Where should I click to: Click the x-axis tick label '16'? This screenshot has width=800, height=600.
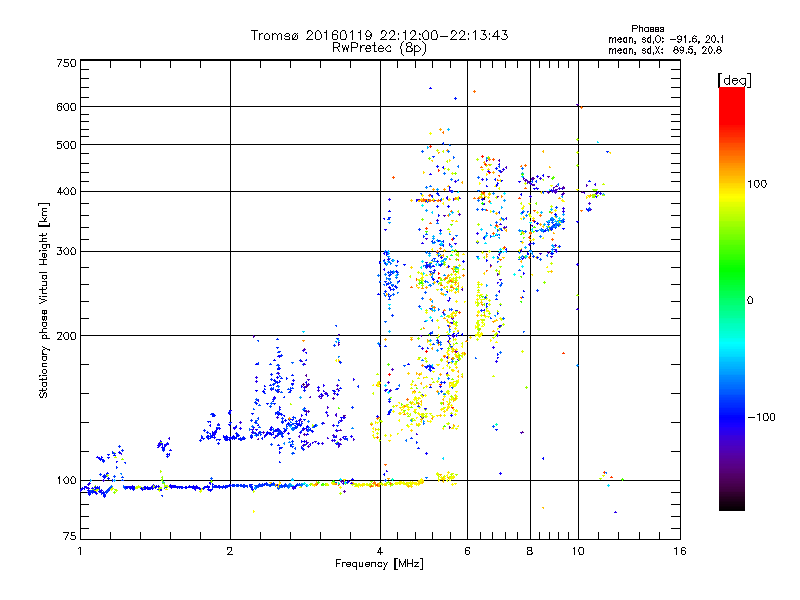(x=680, y=551)
